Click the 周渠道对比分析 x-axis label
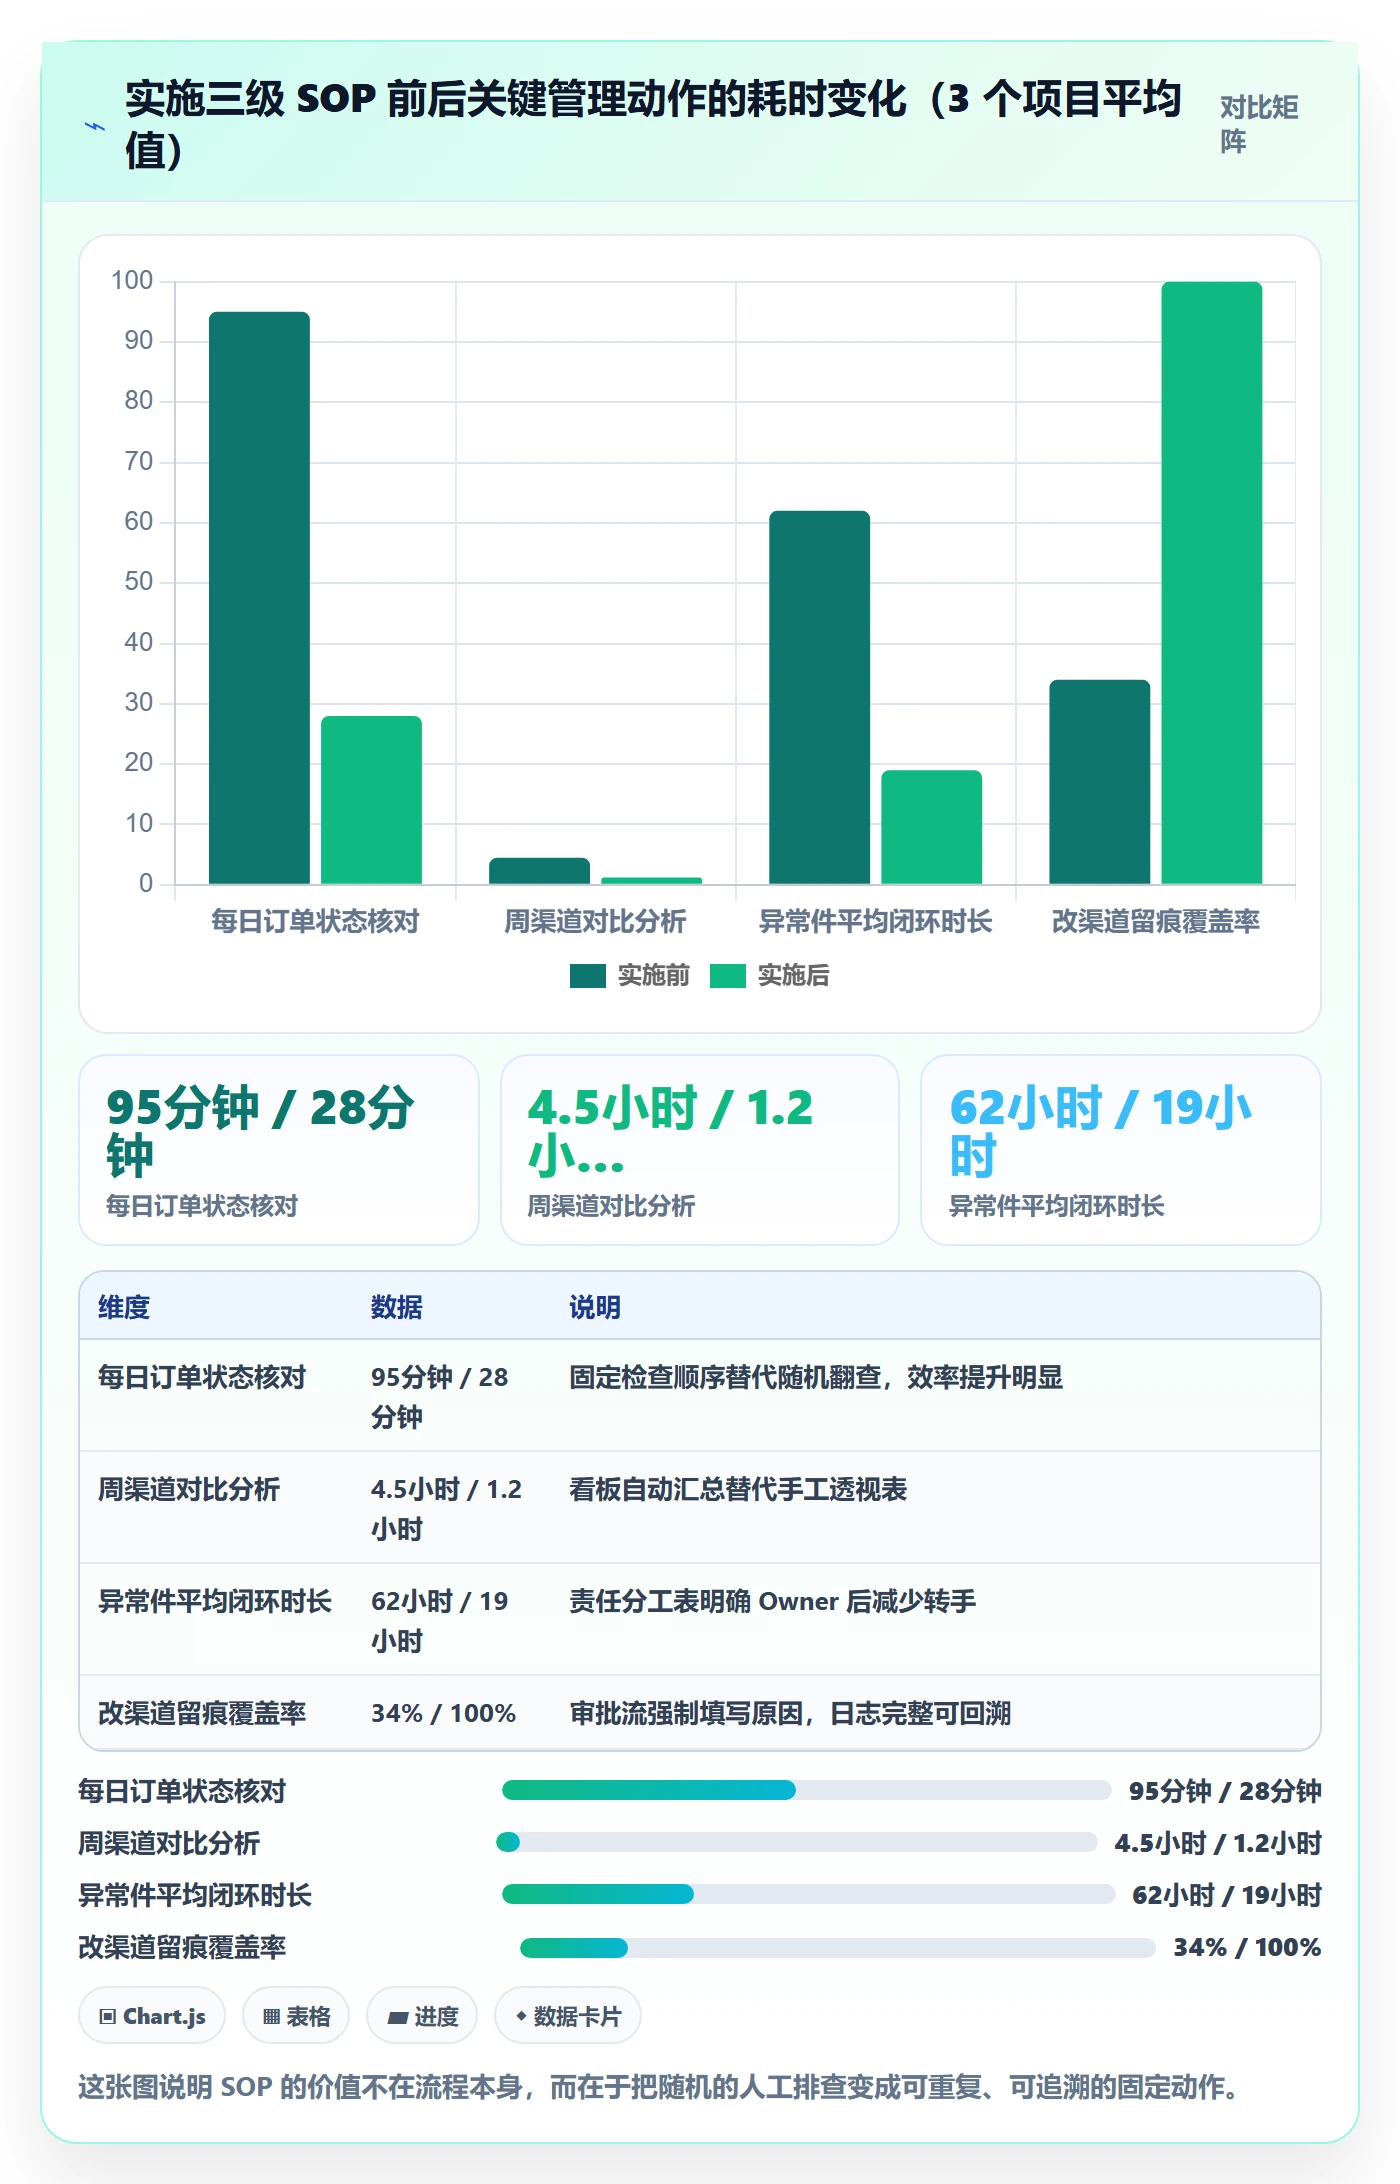Viewport: 1400px width, 2184px height. 595,921
